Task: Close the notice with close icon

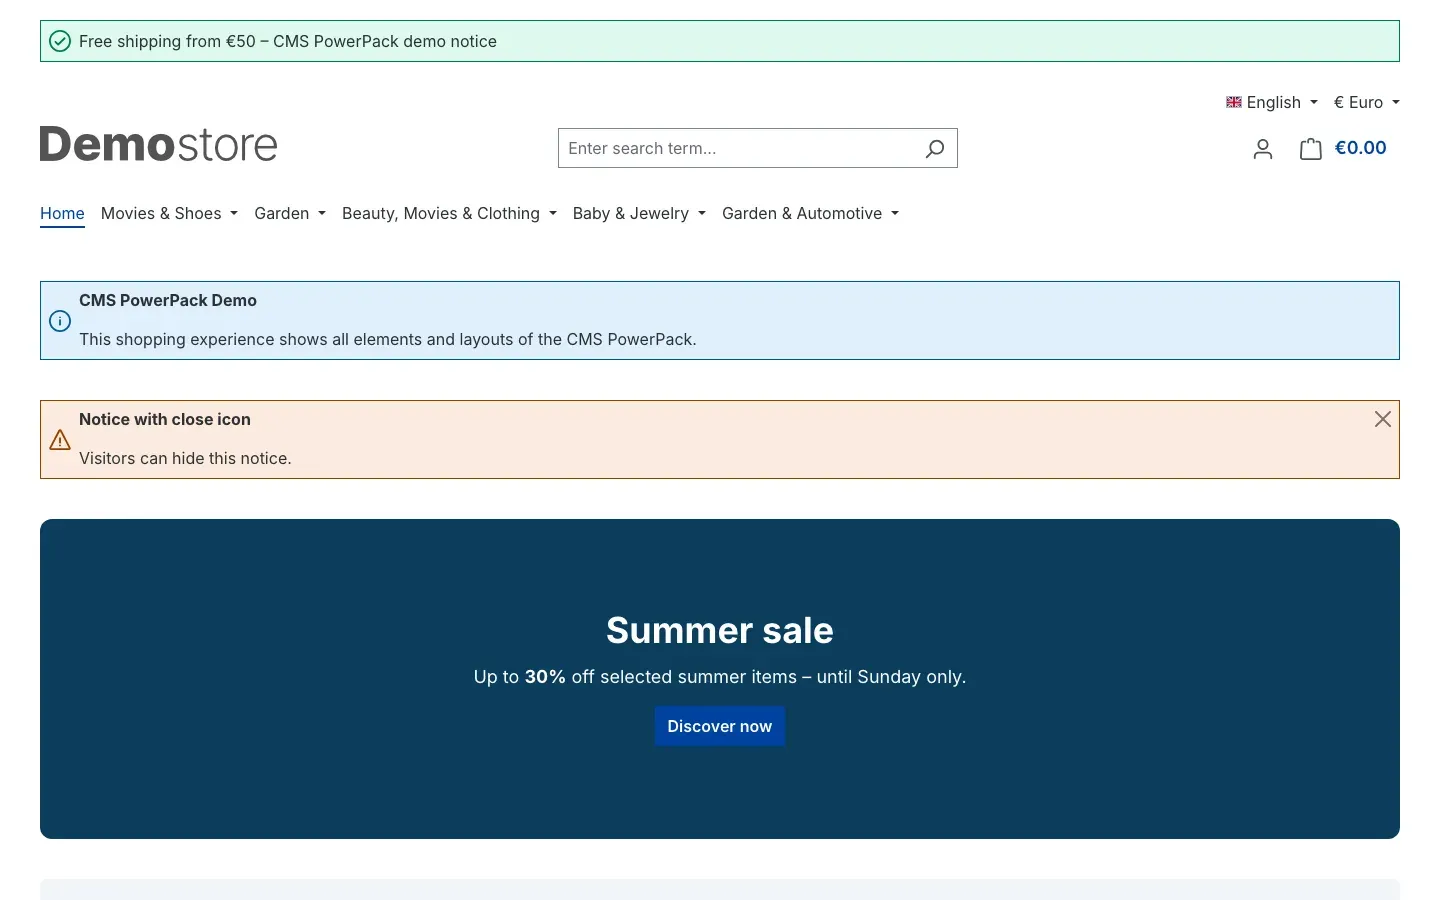Action: 1383,419
